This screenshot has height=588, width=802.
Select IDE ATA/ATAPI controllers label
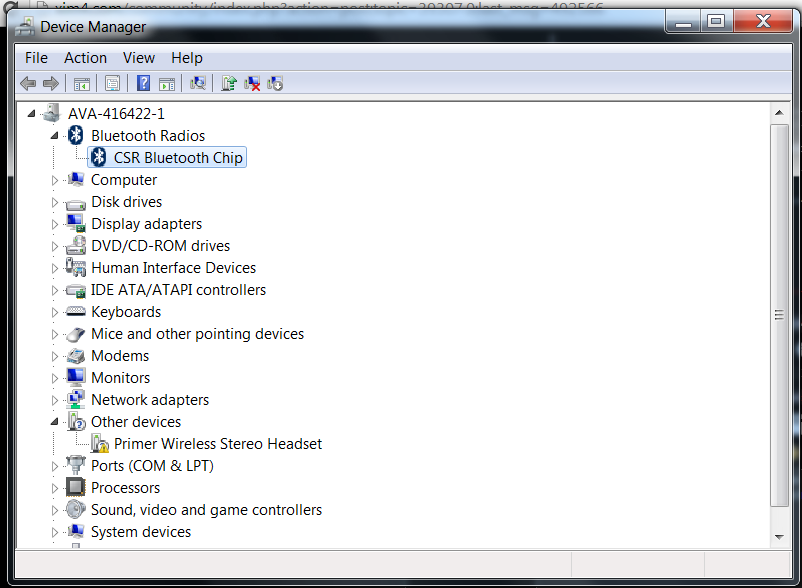179,289
